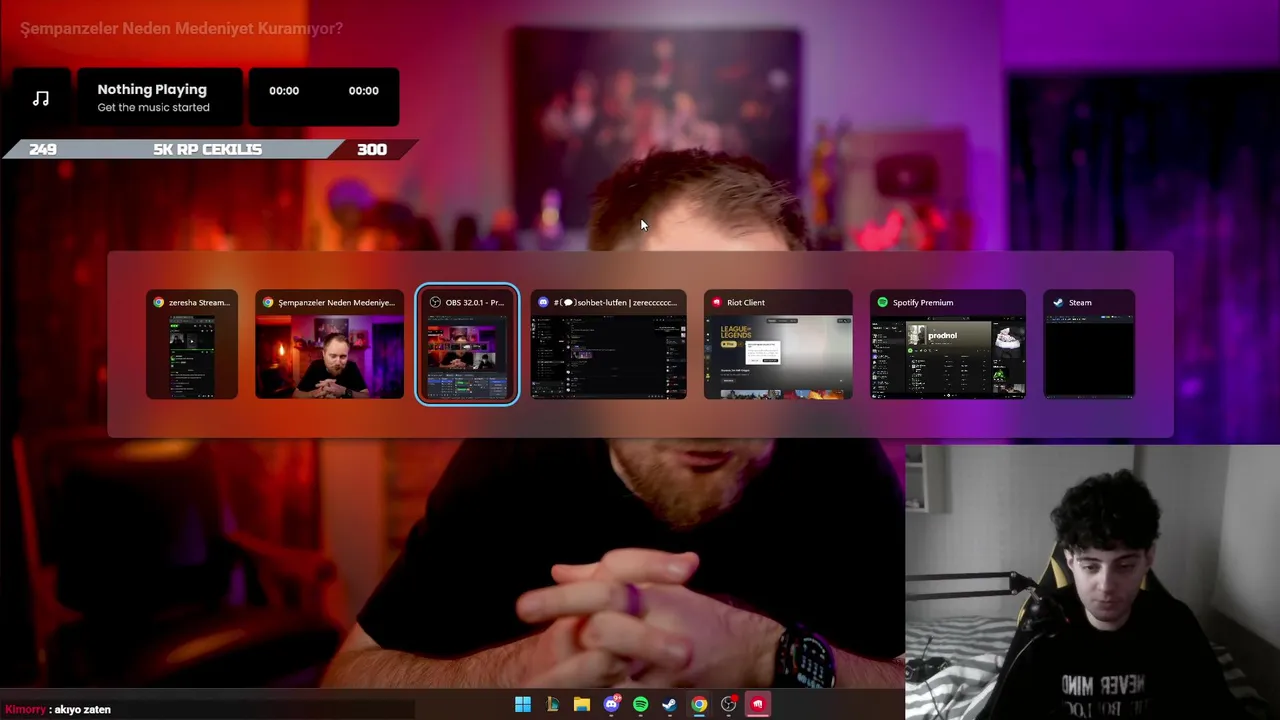Open Spotify from the taskbar
This screenshot has height=720, width=1280.
tap(640, 705)
